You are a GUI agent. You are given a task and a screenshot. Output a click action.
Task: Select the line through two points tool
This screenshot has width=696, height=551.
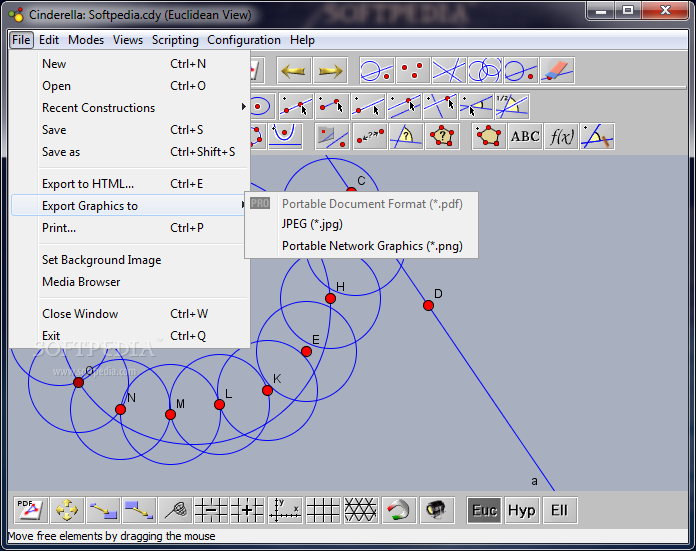click(x=296, y=107)
